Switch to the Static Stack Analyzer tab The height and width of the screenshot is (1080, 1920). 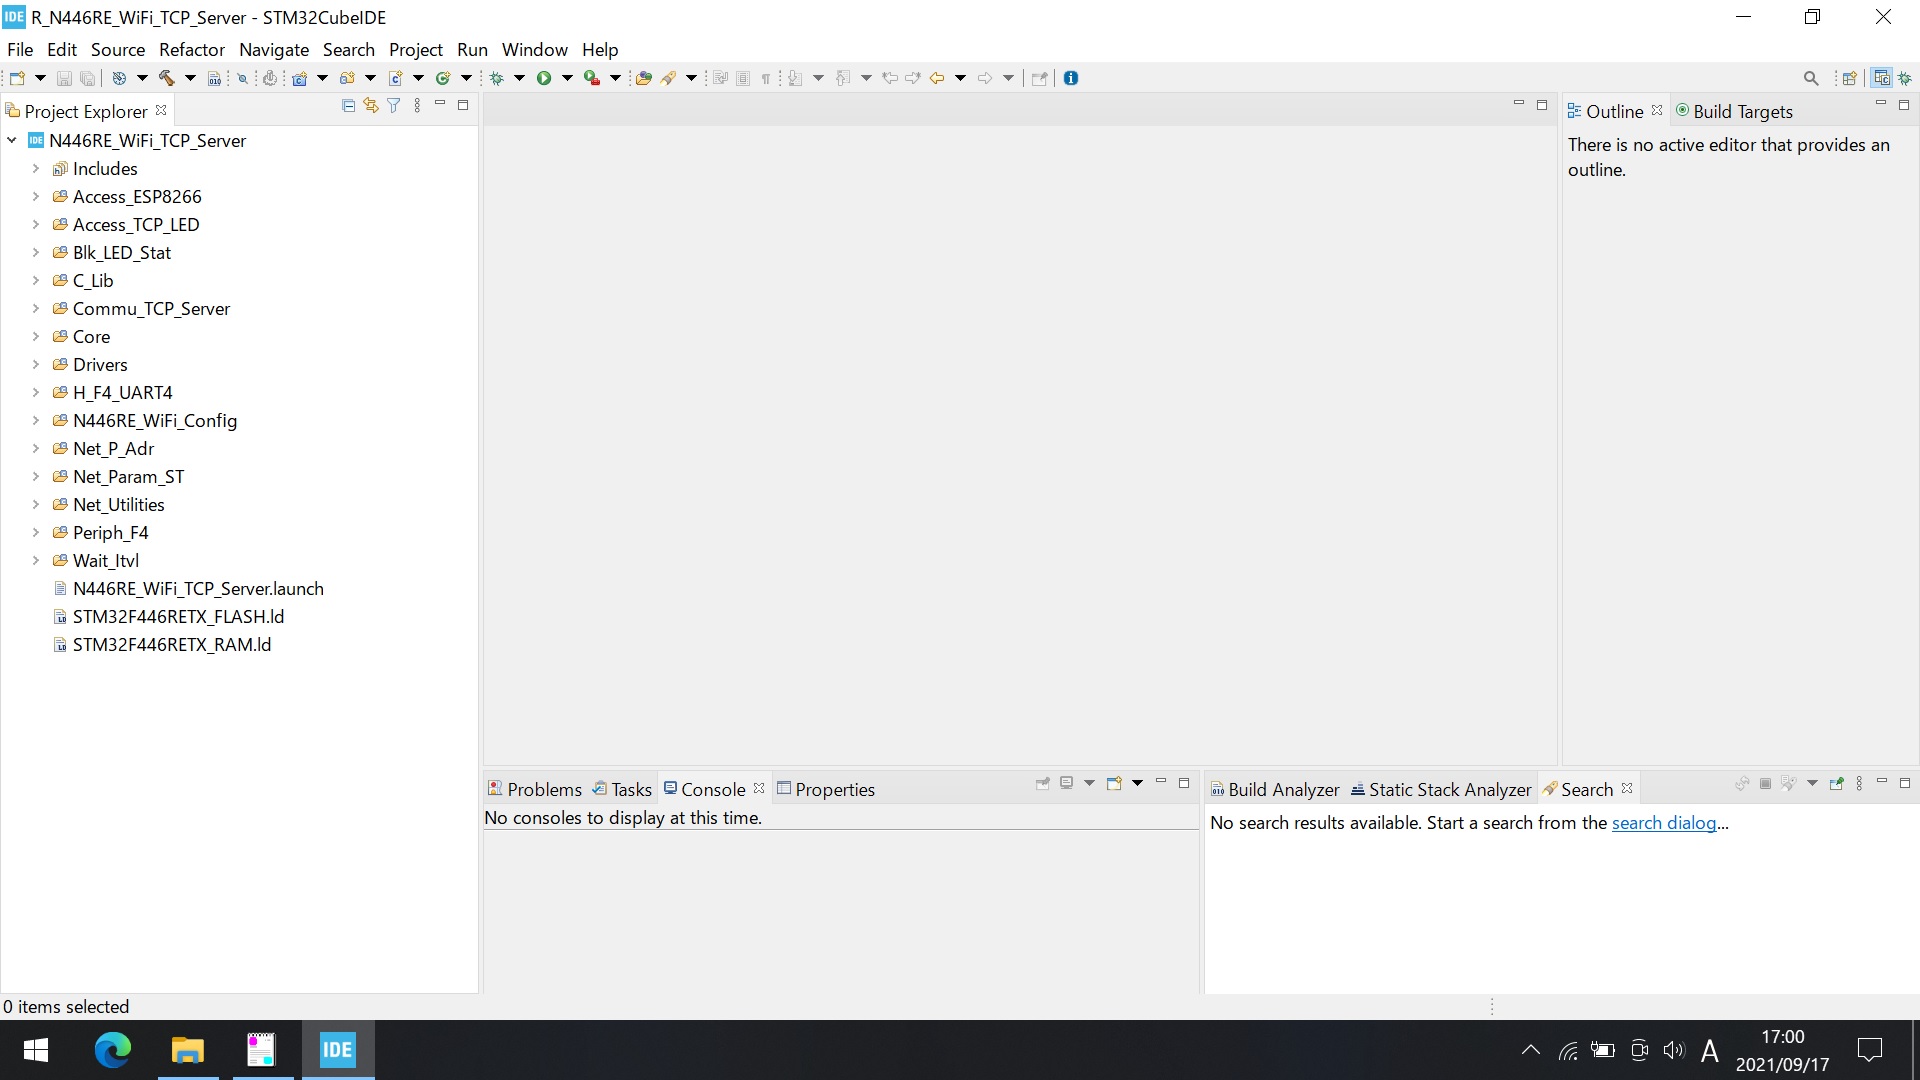[1441, 789]
